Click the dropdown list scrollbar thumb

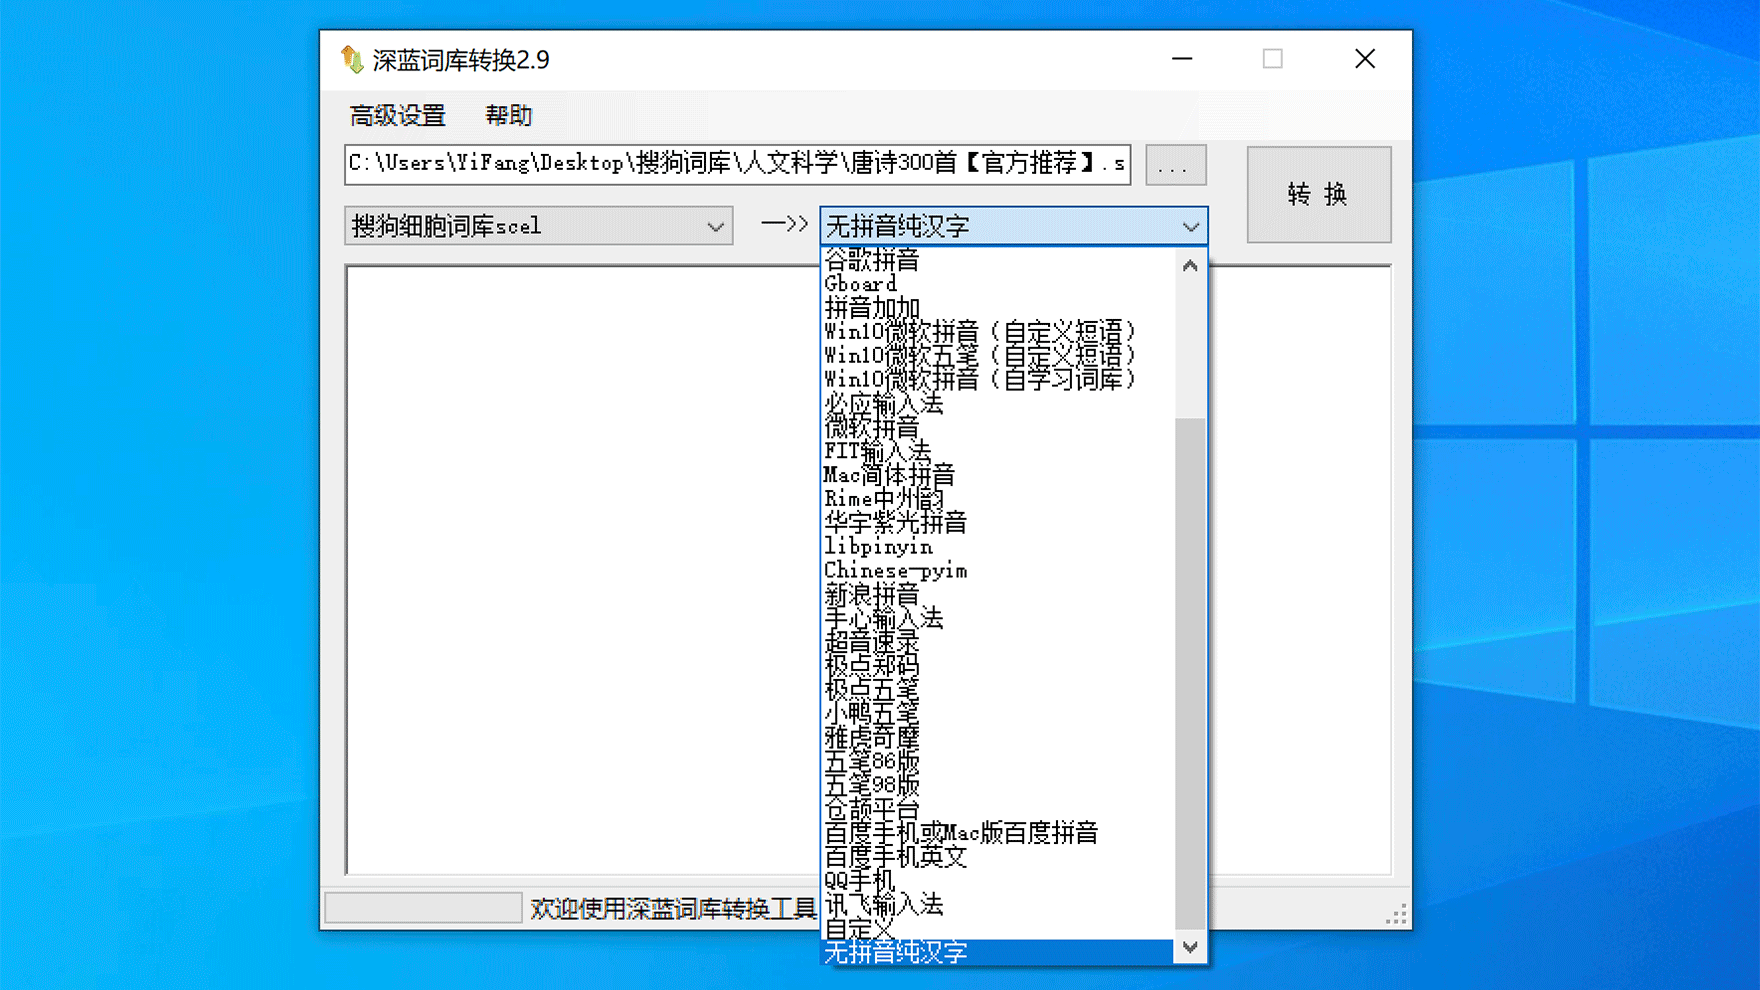click(1190, 673)
